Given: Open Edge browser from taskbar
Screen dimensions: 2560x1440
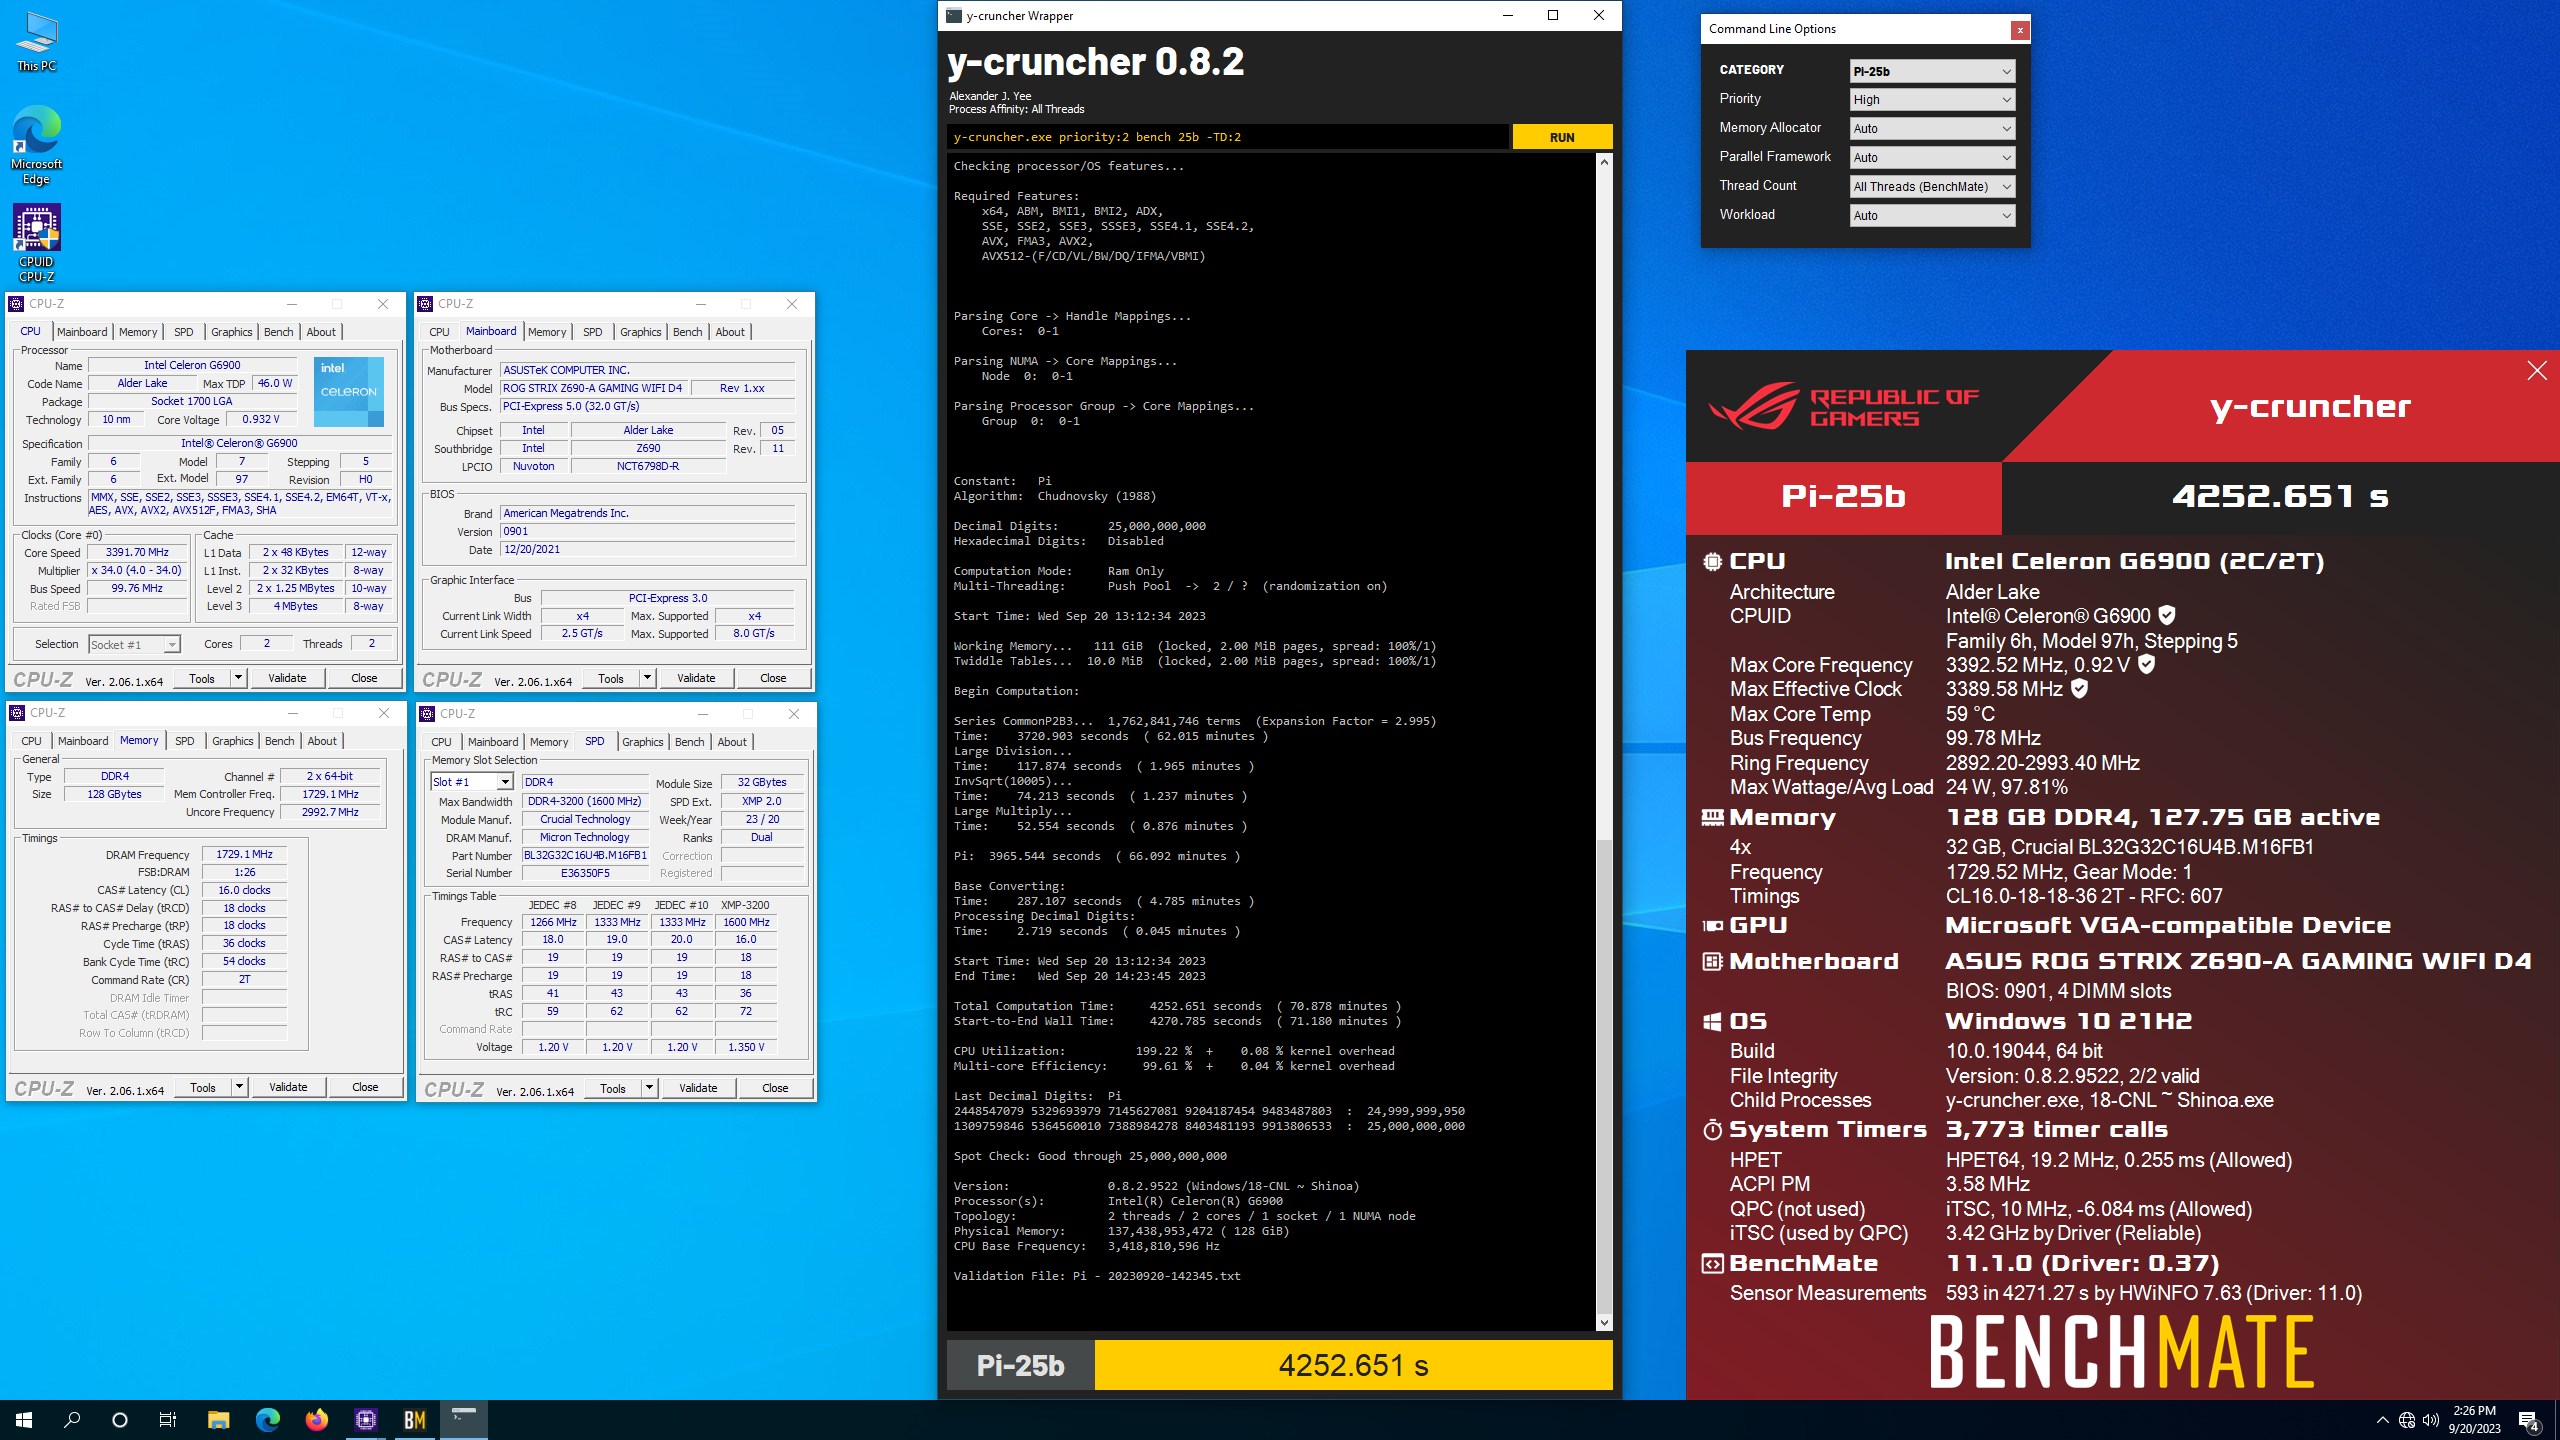Looking at the screenshot, I should pyautogui.click(x=267, y=1420).
